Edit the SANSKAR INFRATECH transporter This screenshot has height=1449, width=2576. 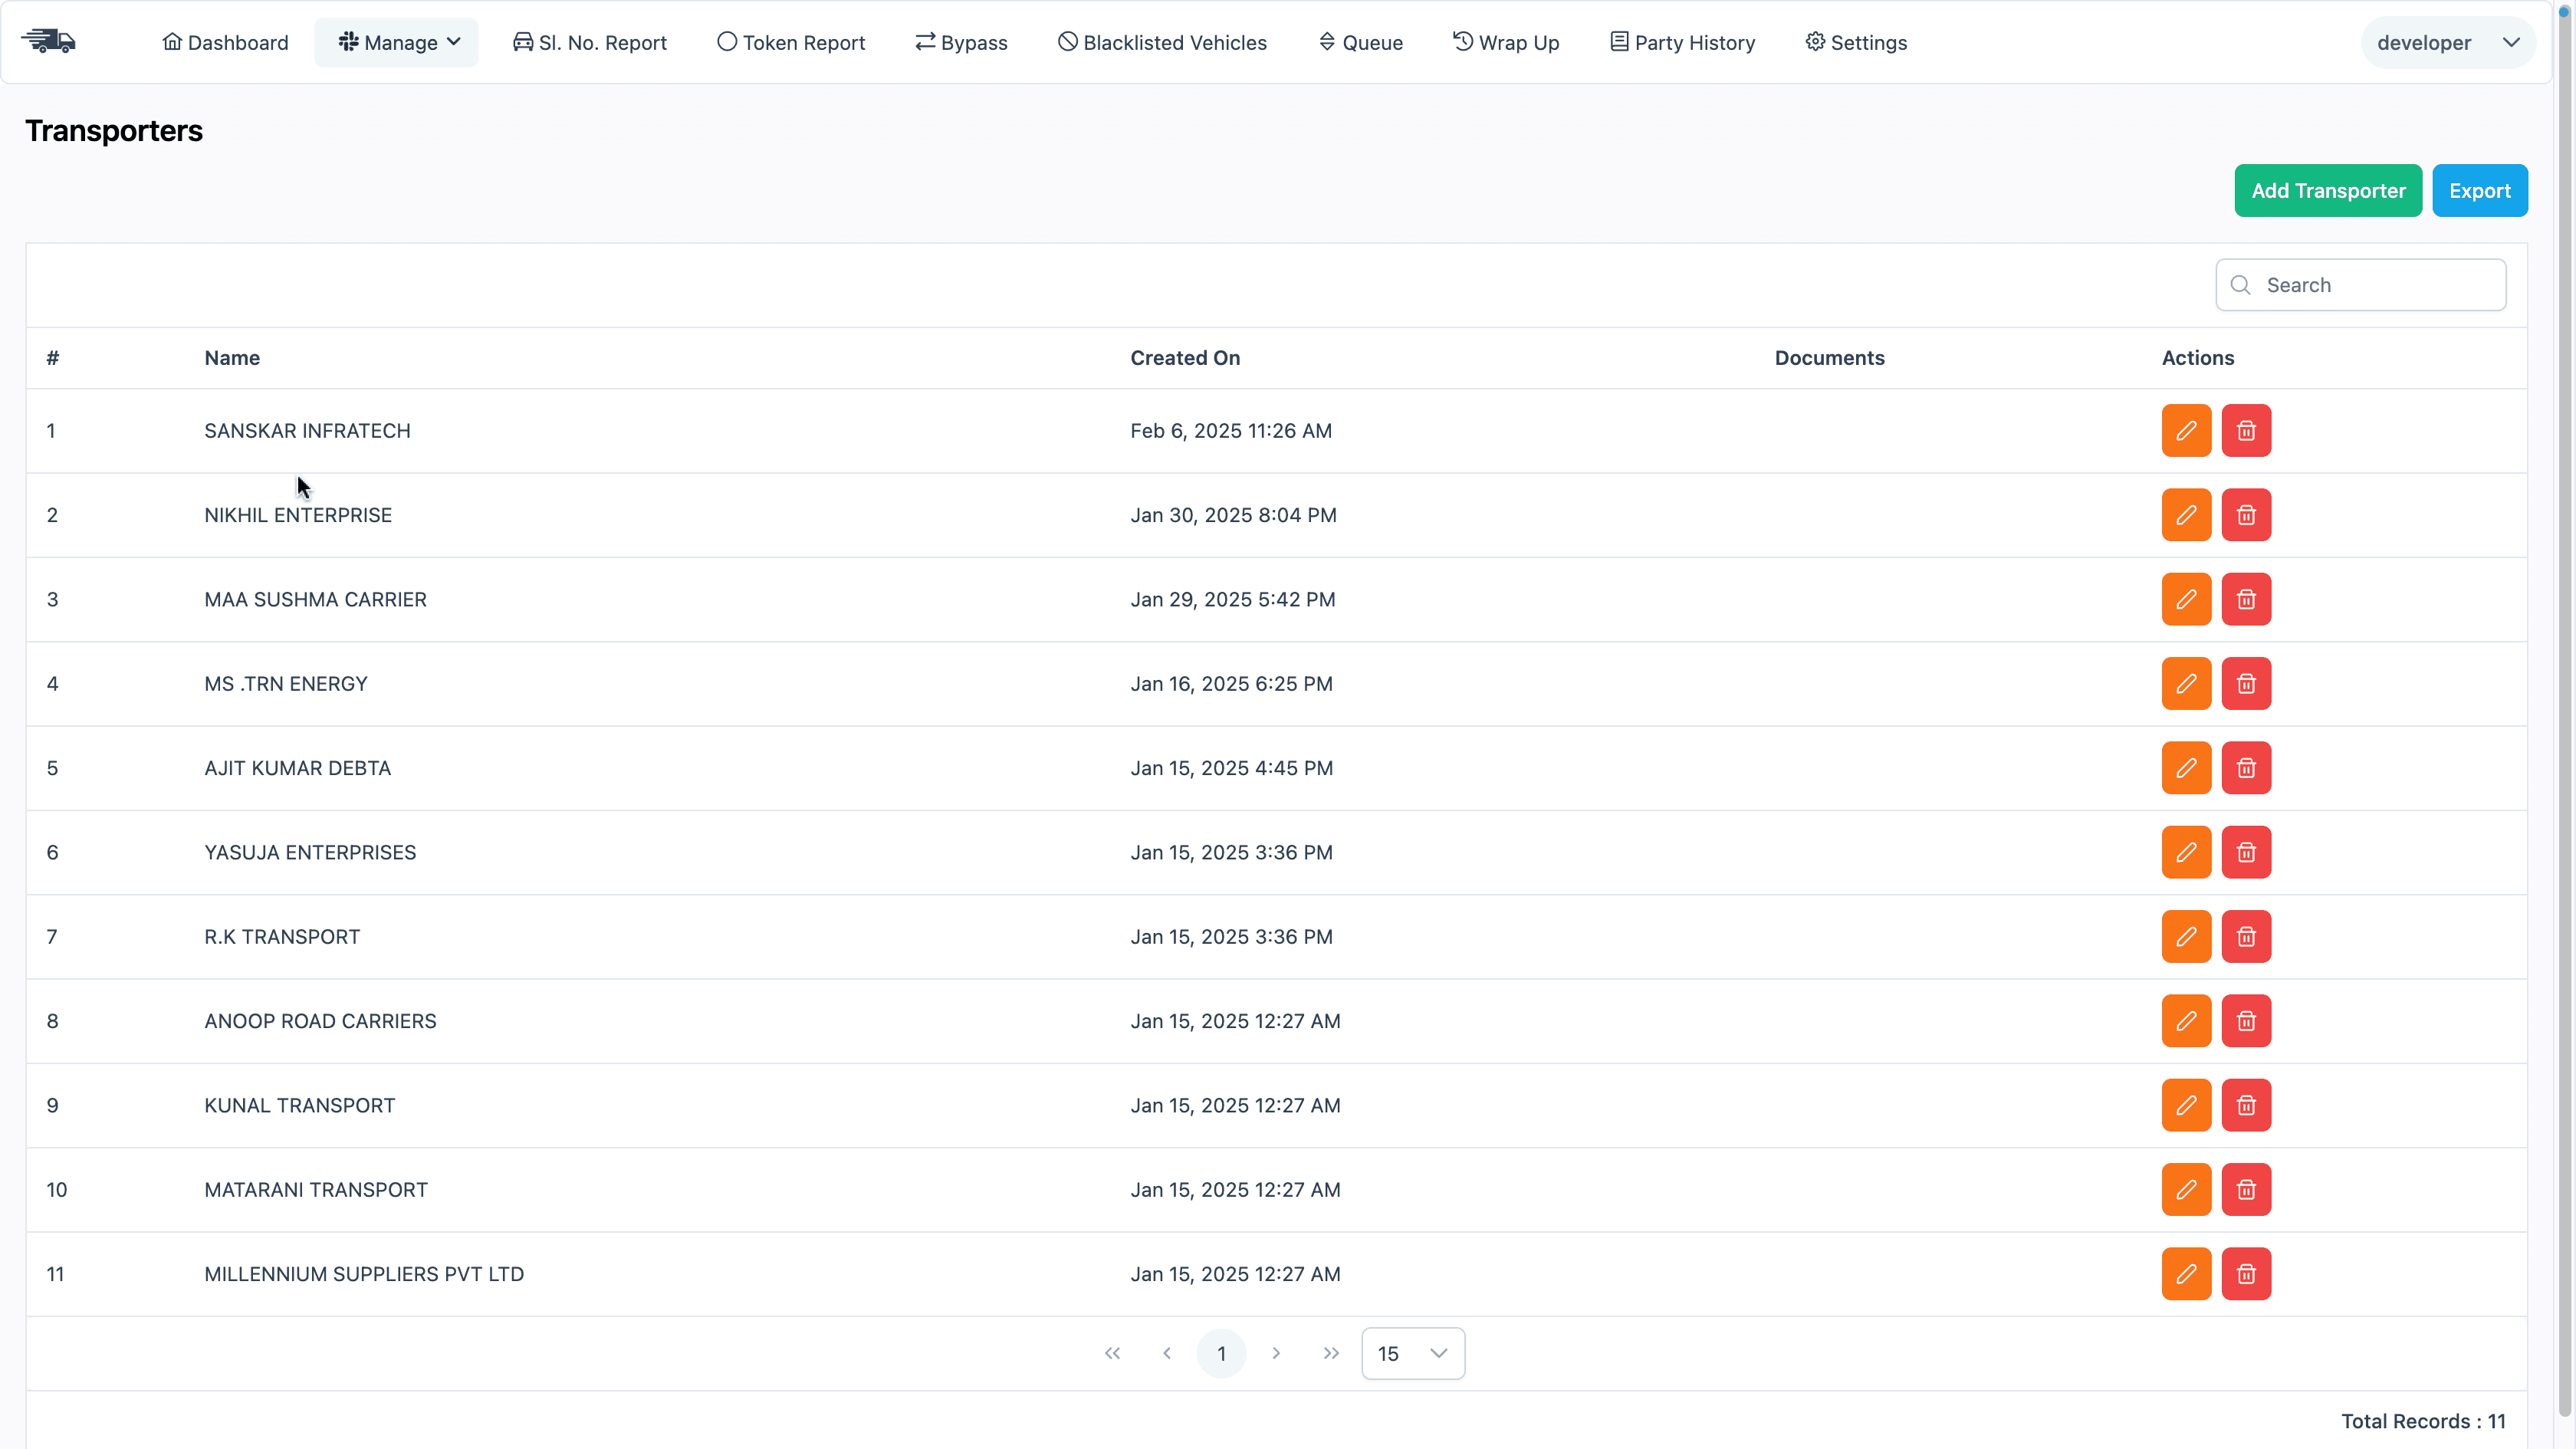coord(2186,430)
